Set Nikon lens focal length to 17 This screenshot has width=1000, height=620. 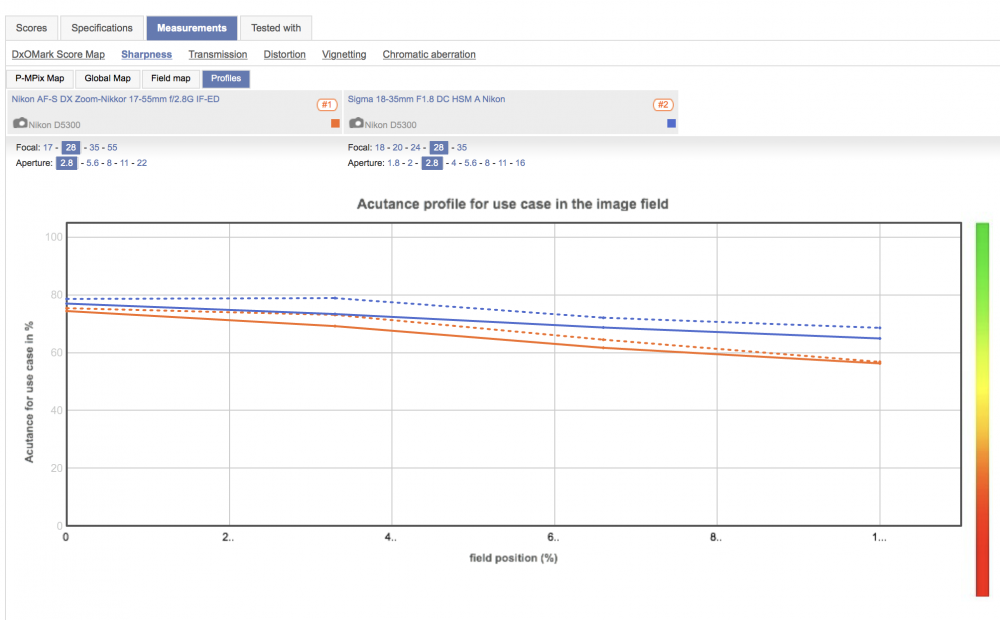point(48,147)
